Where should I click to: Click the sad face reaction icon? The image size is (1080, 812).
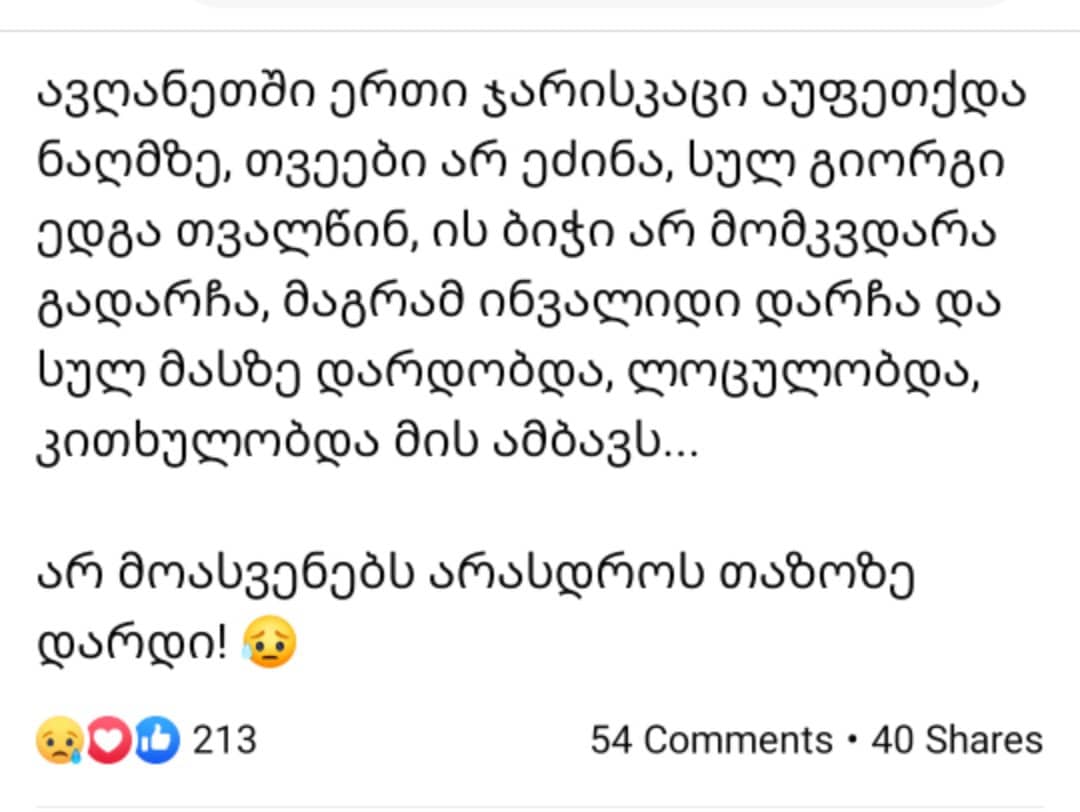pyautogui.click(x=60, y=740)
